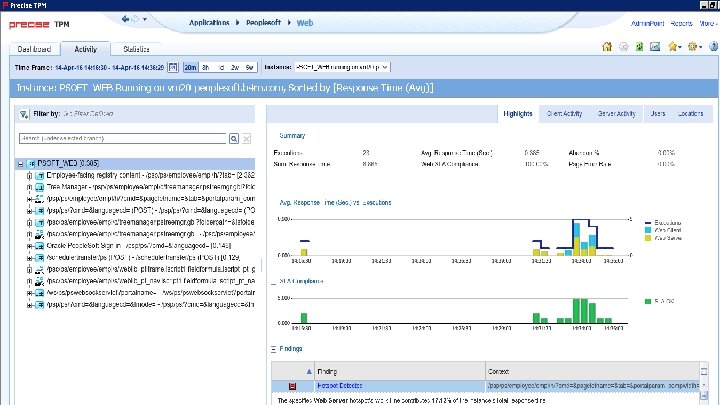Sort by the Context column header
The image size is (720, 405).
[592, 371]
